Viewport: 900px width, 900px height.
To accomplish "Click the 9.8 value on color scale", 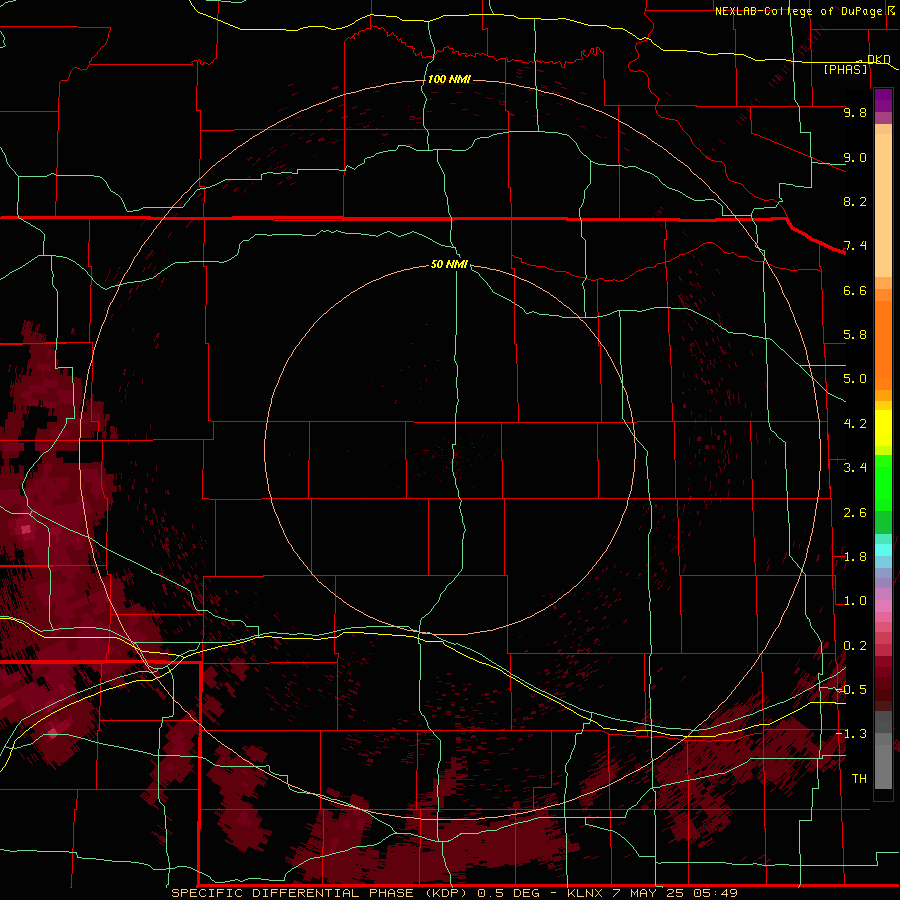I will point(855,112).
